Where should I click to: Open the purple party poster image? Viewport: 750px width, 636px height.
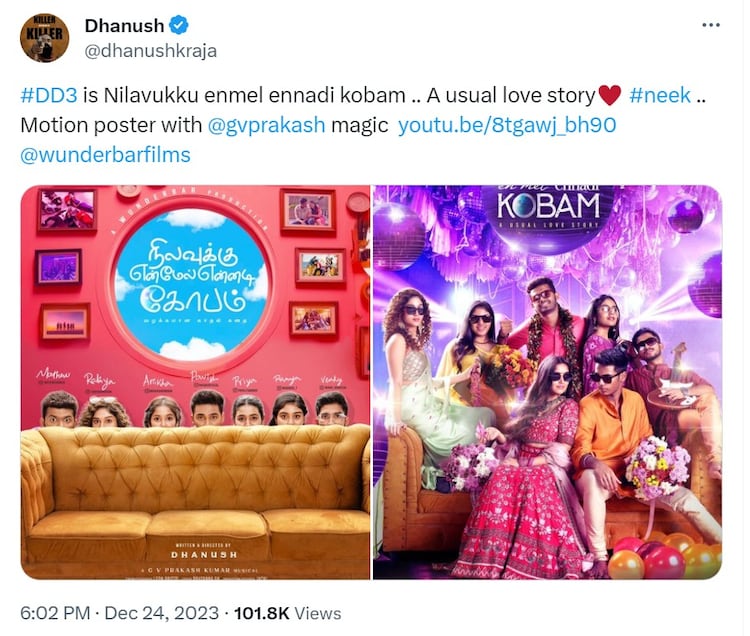point(548,383)
